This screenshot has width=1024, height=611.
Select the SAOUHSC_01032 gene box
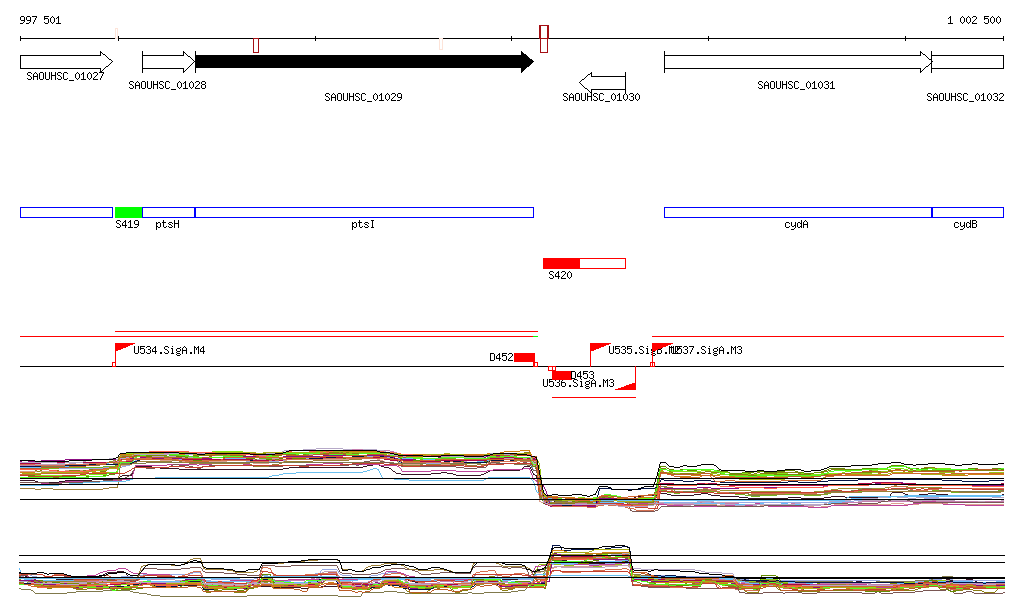tap(968, 62)
